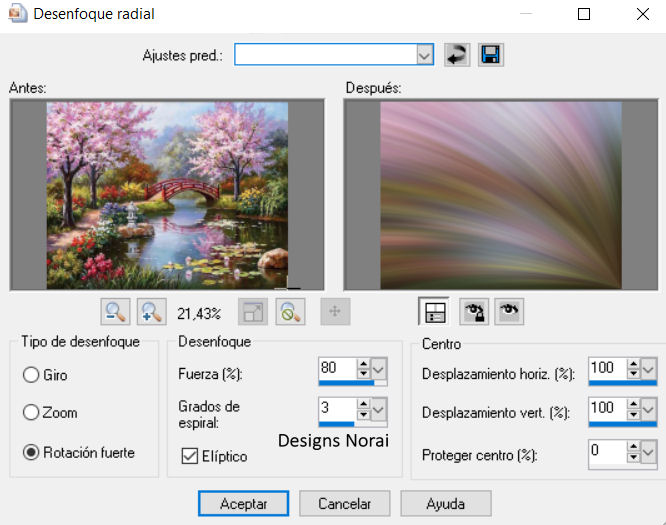Click the Grados de espiral slider bar
666x525 pixels.
pos(353,423)
